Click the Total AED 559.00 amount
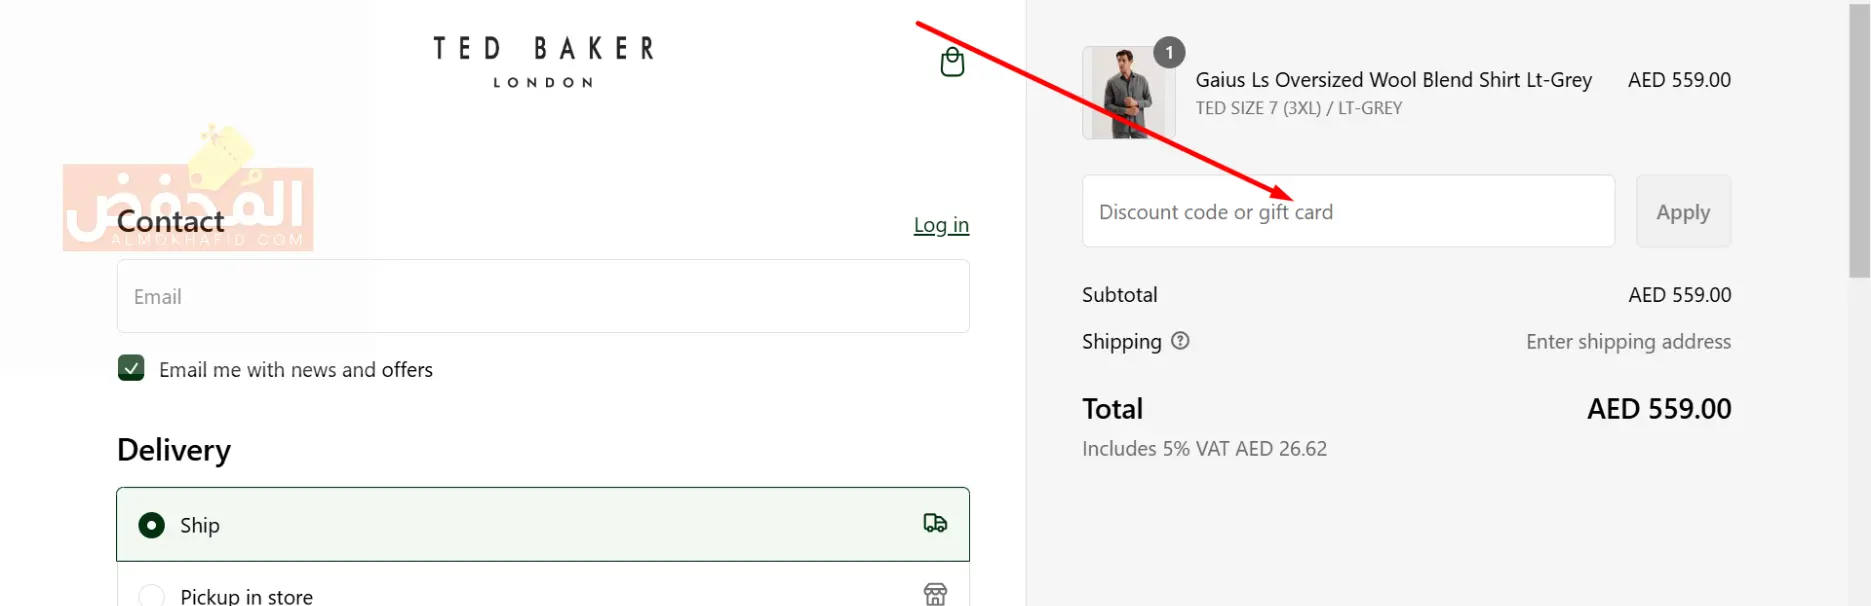The width and height of the screenshot is (1871, 606). pos(1659,409)
